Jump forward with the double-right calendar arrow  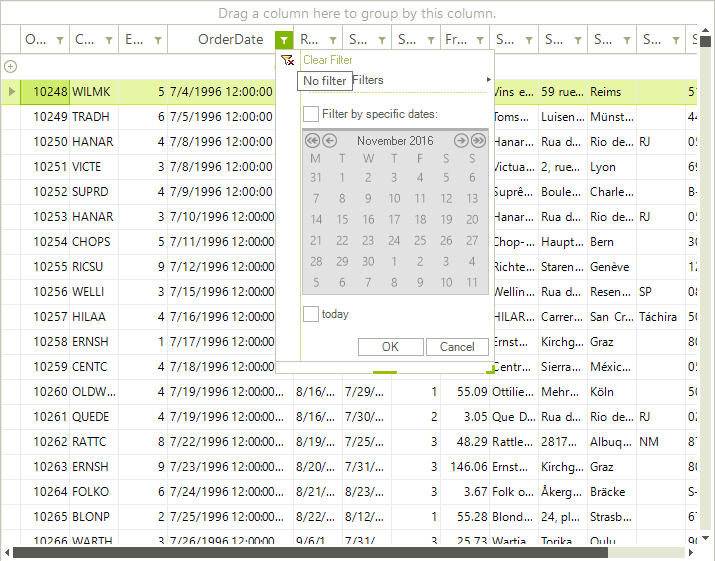point(478,141)
